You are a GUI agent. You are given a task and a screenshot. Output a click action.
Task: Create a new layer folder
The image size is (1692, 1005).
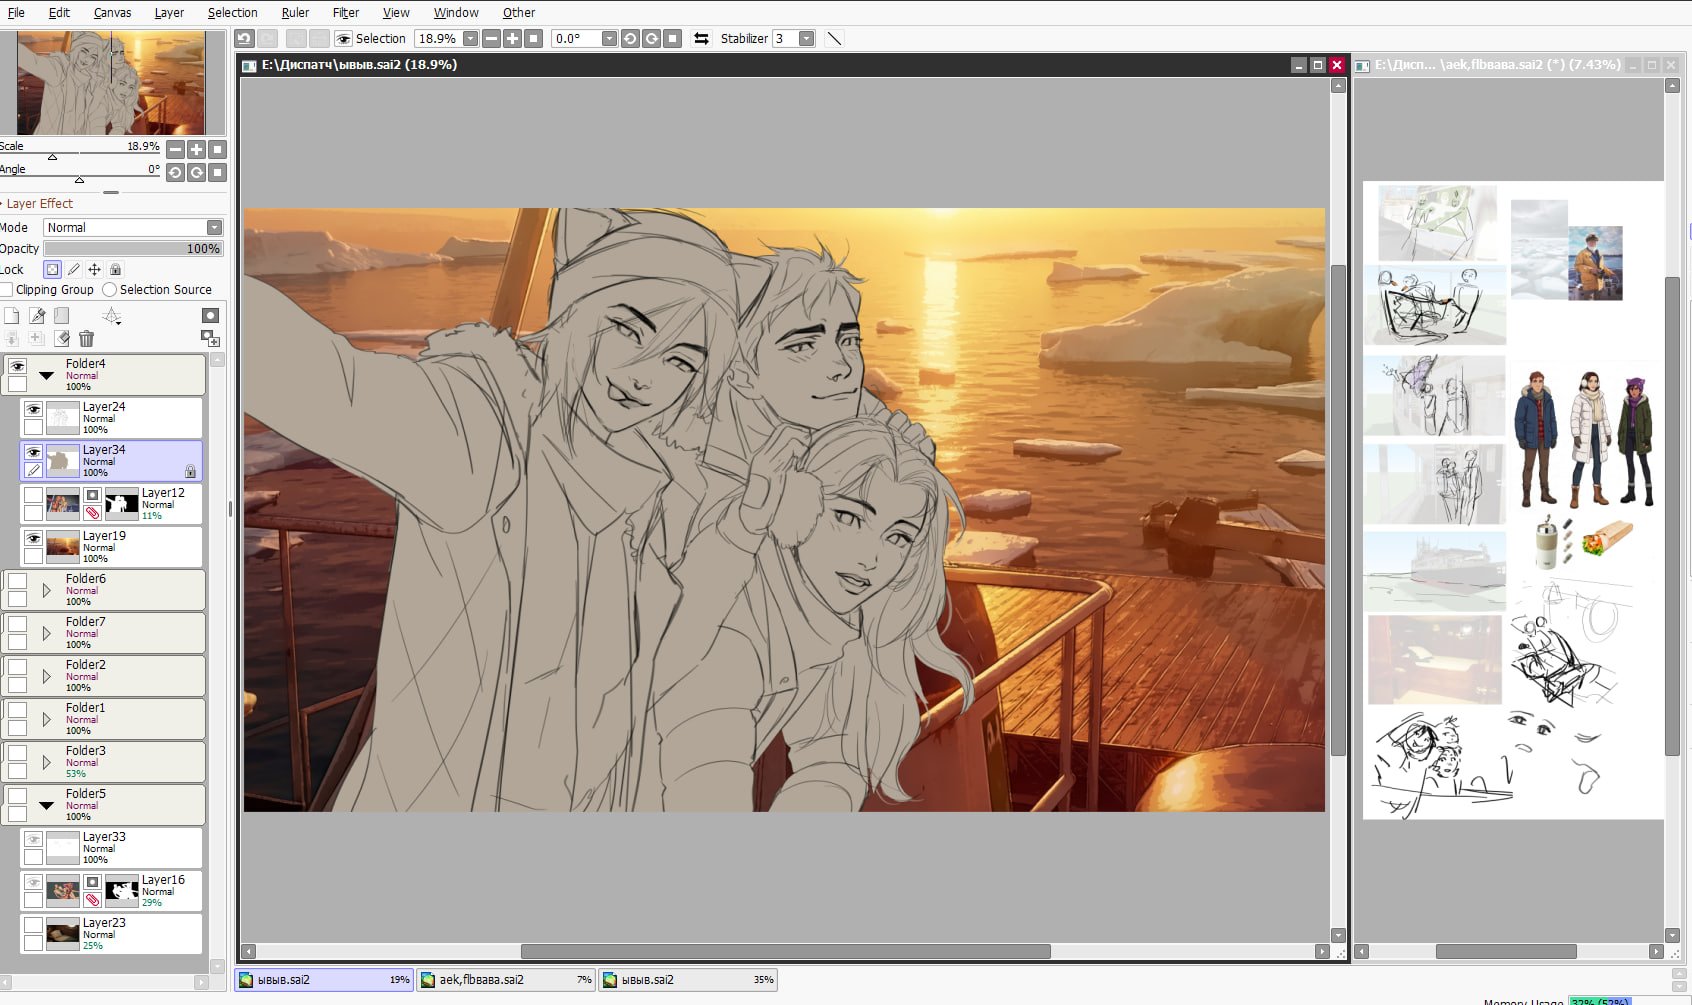coord(61,316)
